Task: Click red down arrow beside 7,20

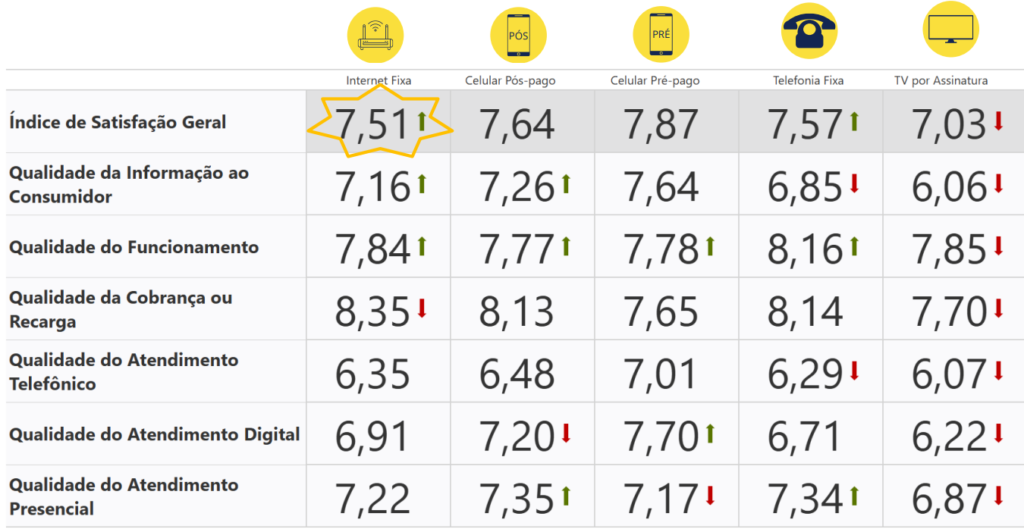Action: coord(566,433)
